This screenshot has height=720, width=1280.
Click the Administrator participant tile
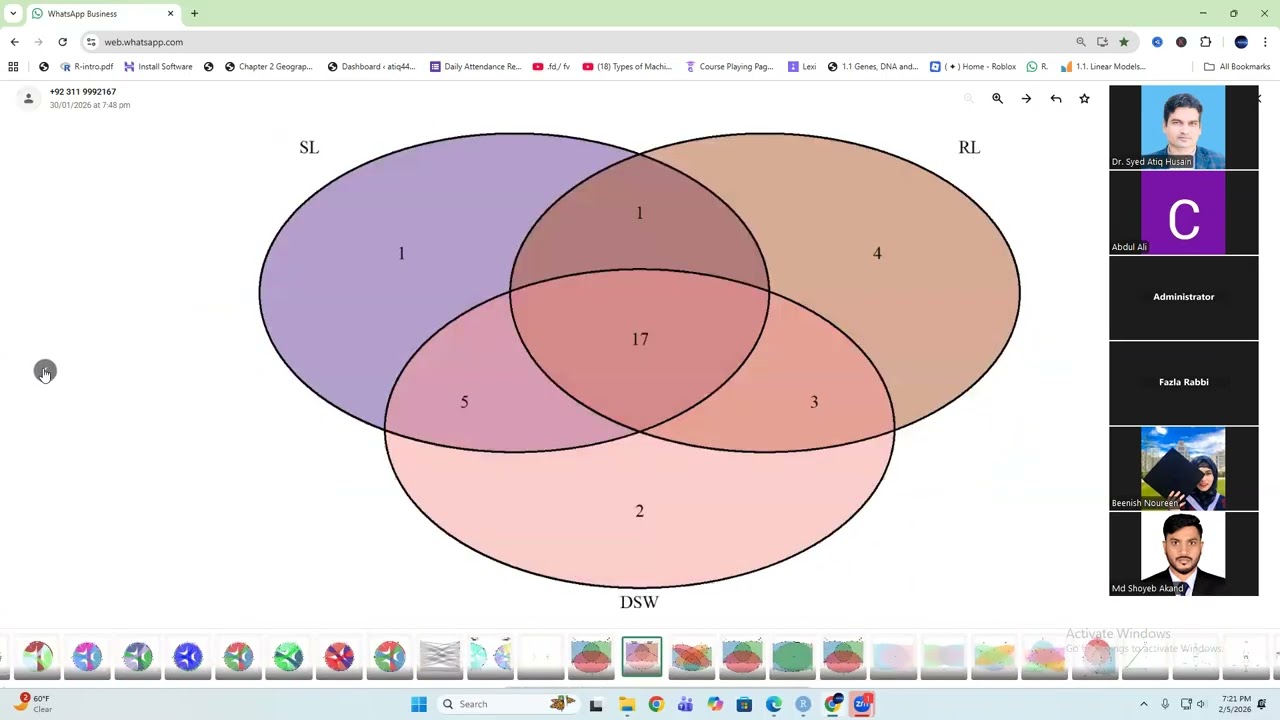point(1184,297)
